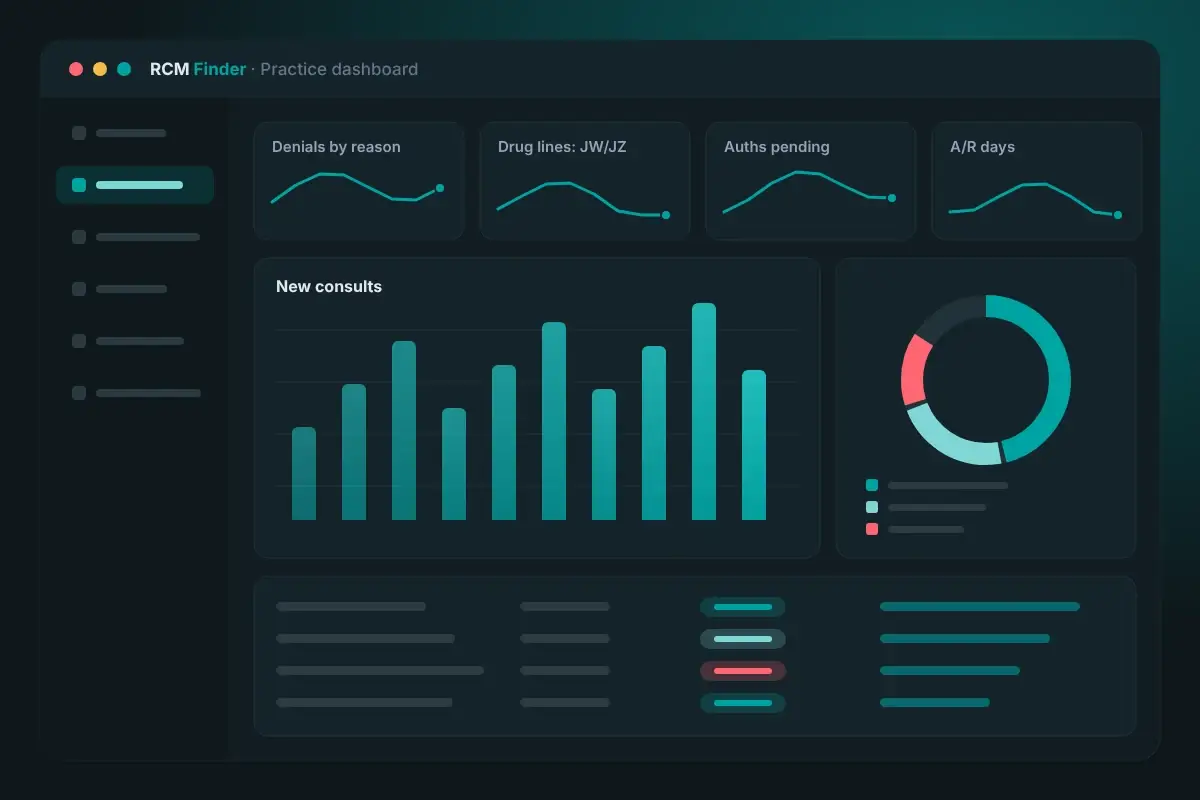
Task: Click the A/R days card title
Action: 982,147
